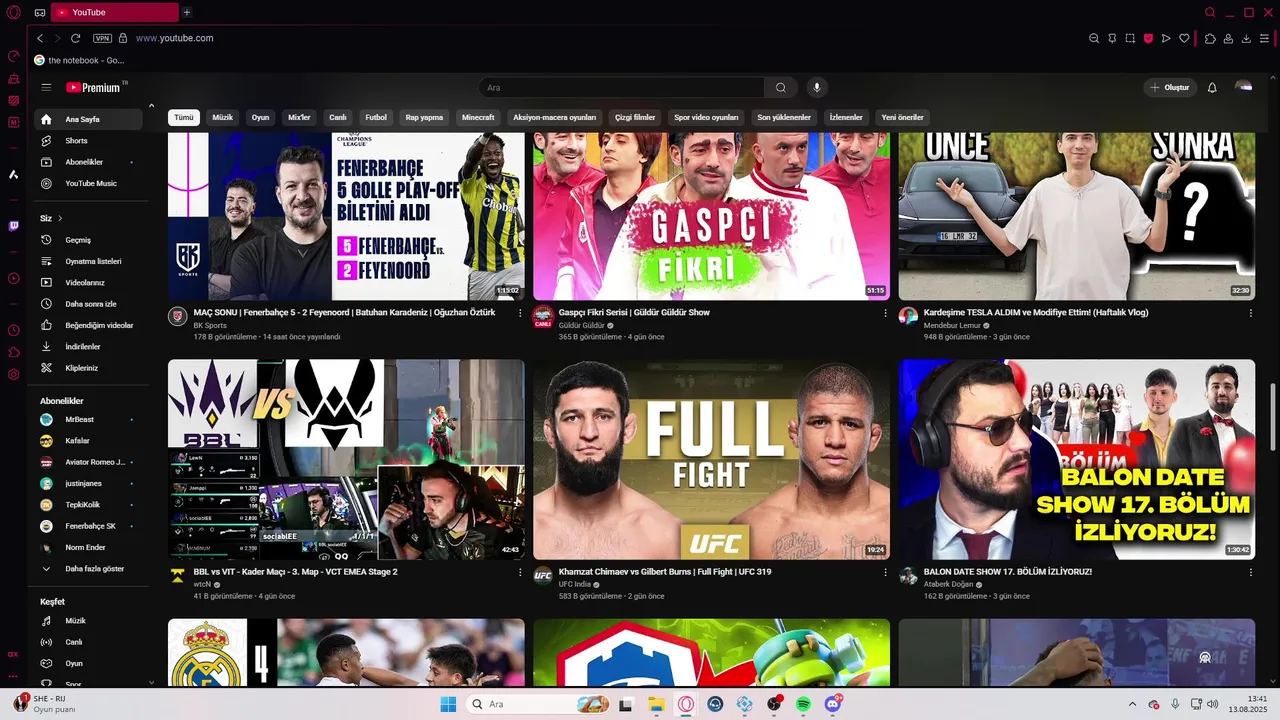Open Canlı under Keşfet

(x=88, y=642)
